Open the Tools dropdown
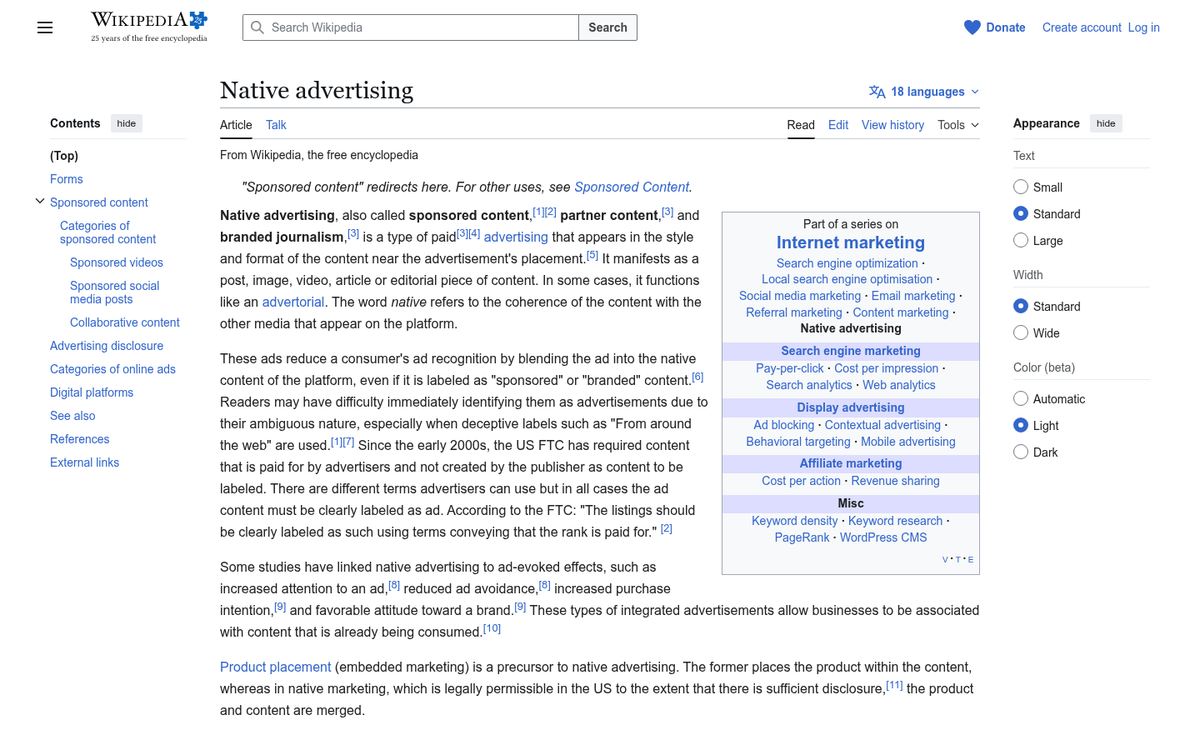 pyautogui.click(x=957, y=125)
